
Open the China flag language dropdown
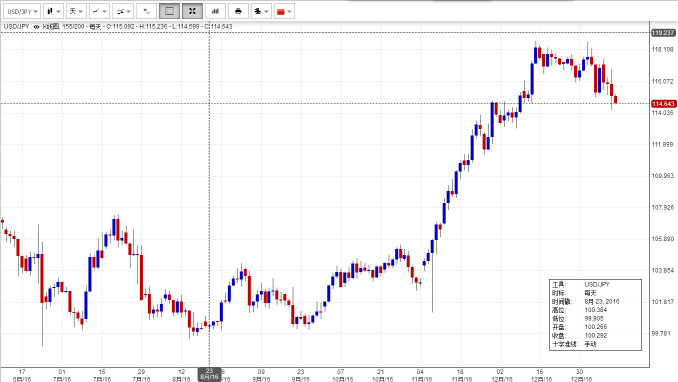284,11
